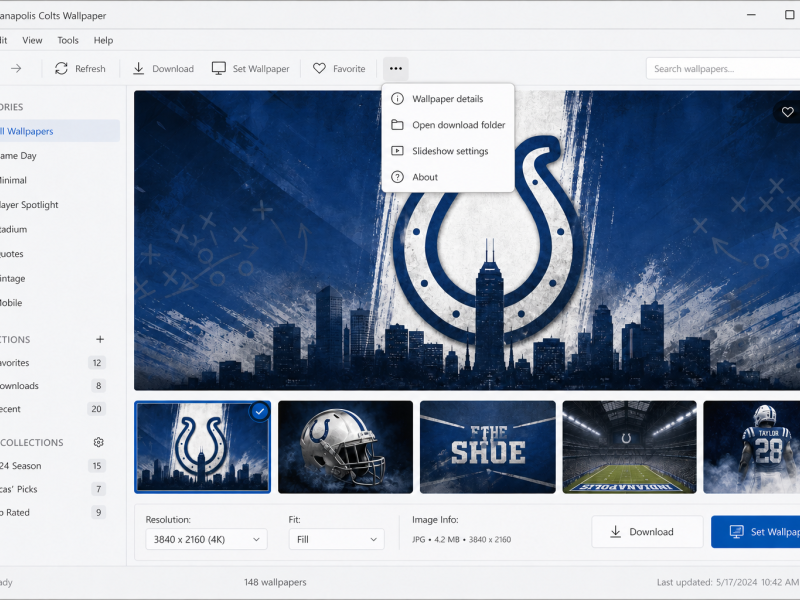Viewport: 800px width, 600px height.
Task: Click the 148 wallpapers status text
Action: (x=275, y=582)
